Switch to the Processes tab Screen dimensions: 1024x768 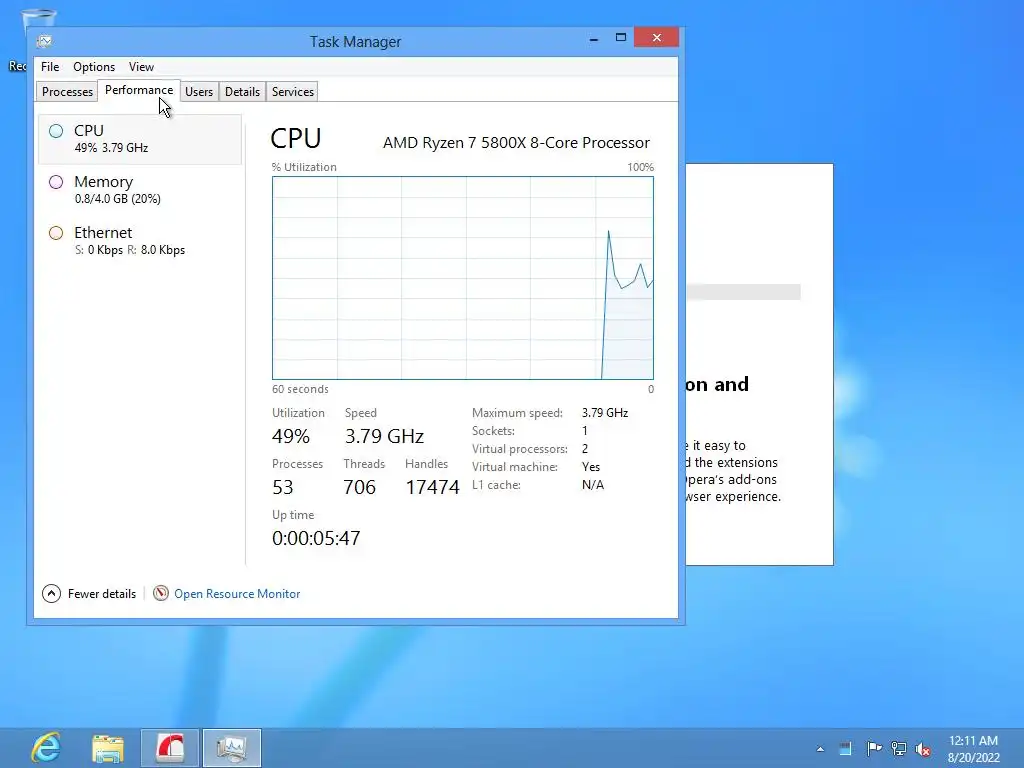click(x=67, y=91)
